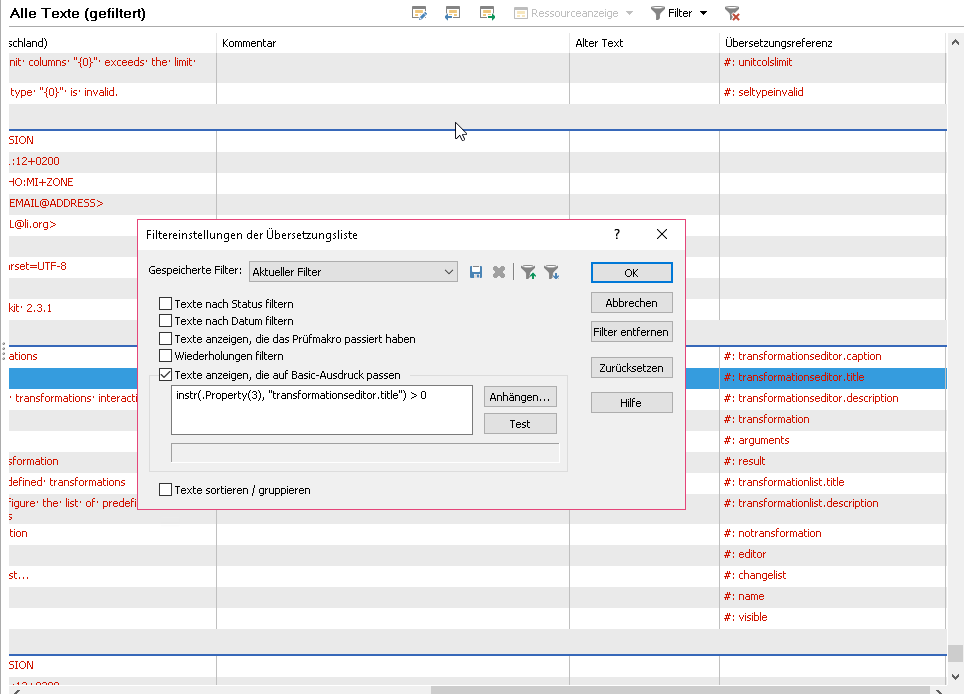Click the green-arrow translation export toolbar icon
Viewport: 967px width, 694px height.
[487, 12]
